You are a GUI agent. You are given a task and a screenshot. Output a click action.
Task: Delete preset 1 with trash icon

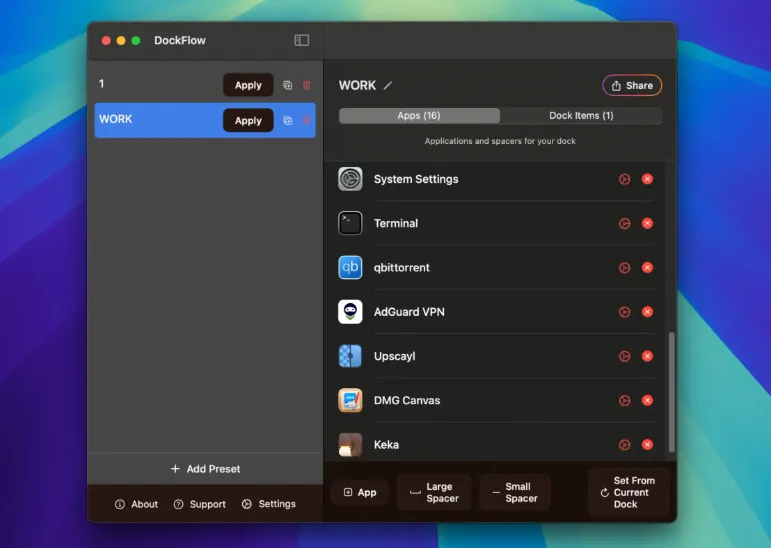(306, 85)
